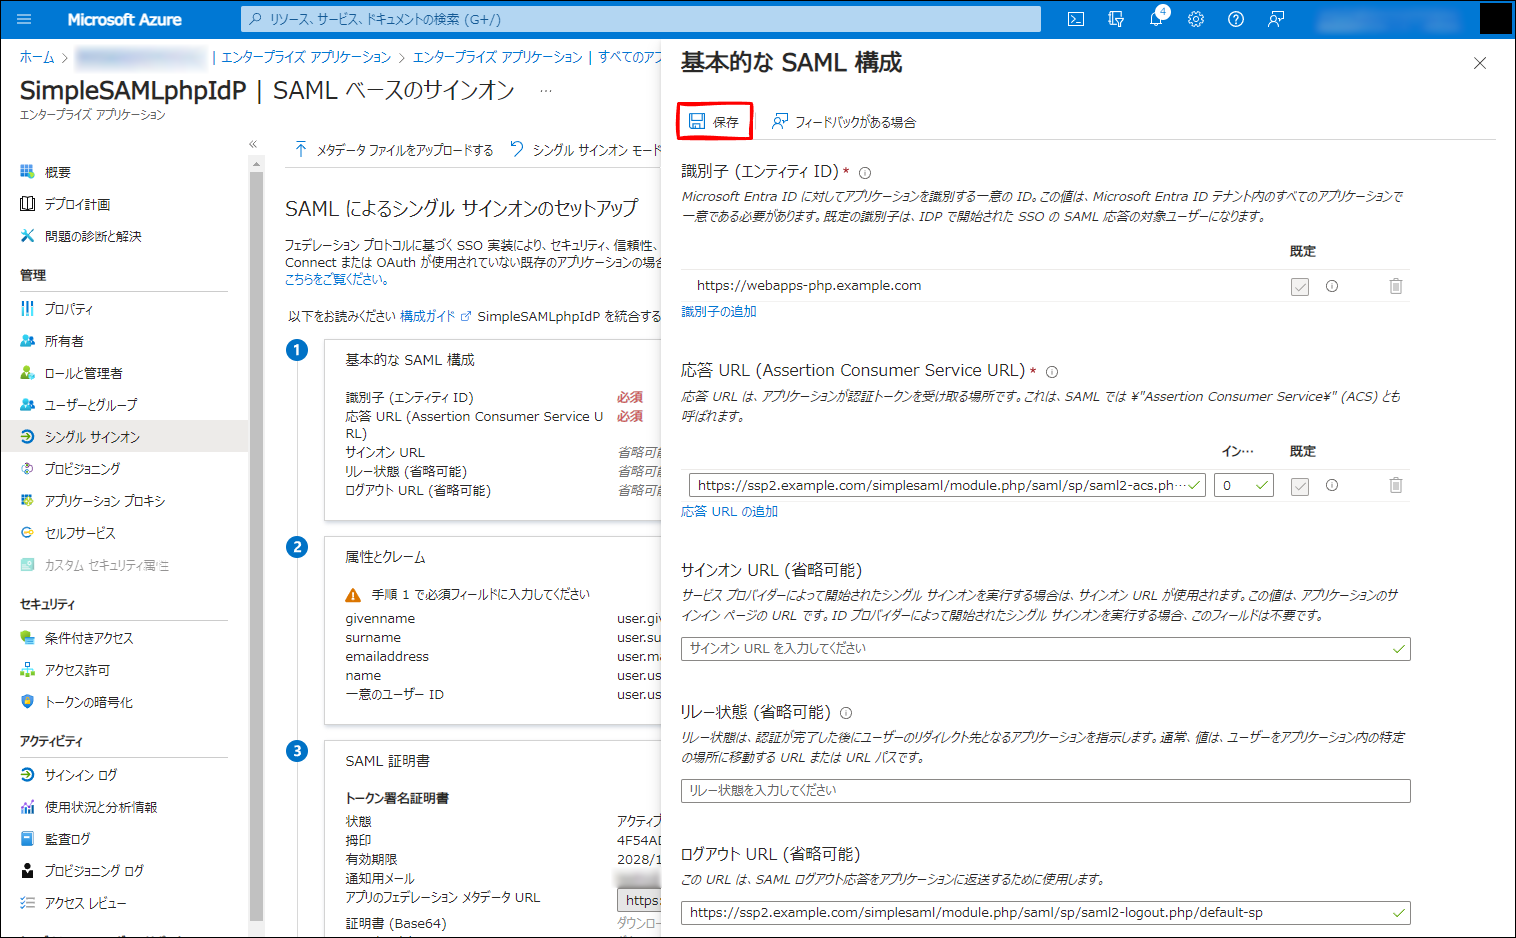The image size is (1516, 938).
Task: Open プロビジョニング in sidebar
Action: pos(82,469)
